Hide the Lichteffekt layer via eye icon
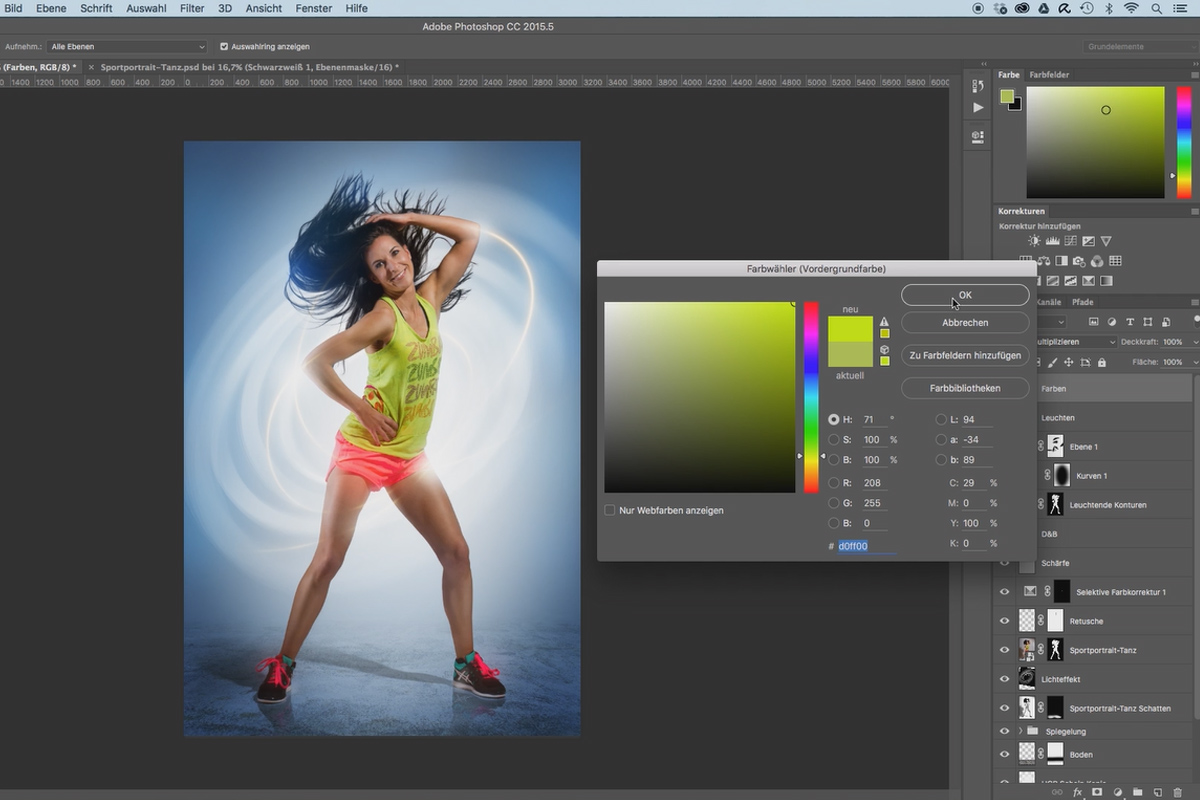Screen dimensions: 1200x800 [1005, 679]
